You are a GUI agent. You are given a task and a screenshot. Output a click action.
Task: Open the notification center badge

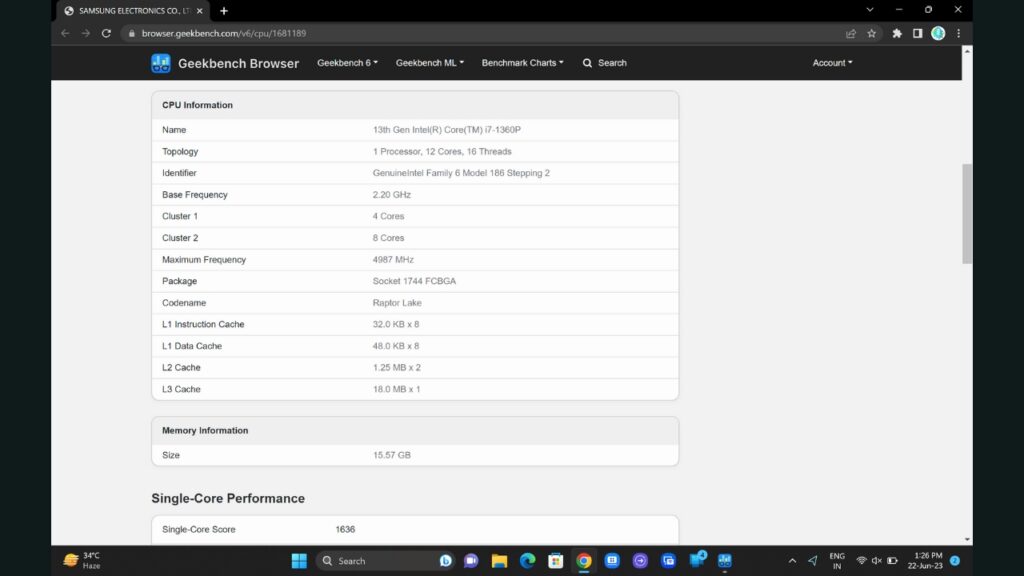pyautogui.click(x=955, y=560)
